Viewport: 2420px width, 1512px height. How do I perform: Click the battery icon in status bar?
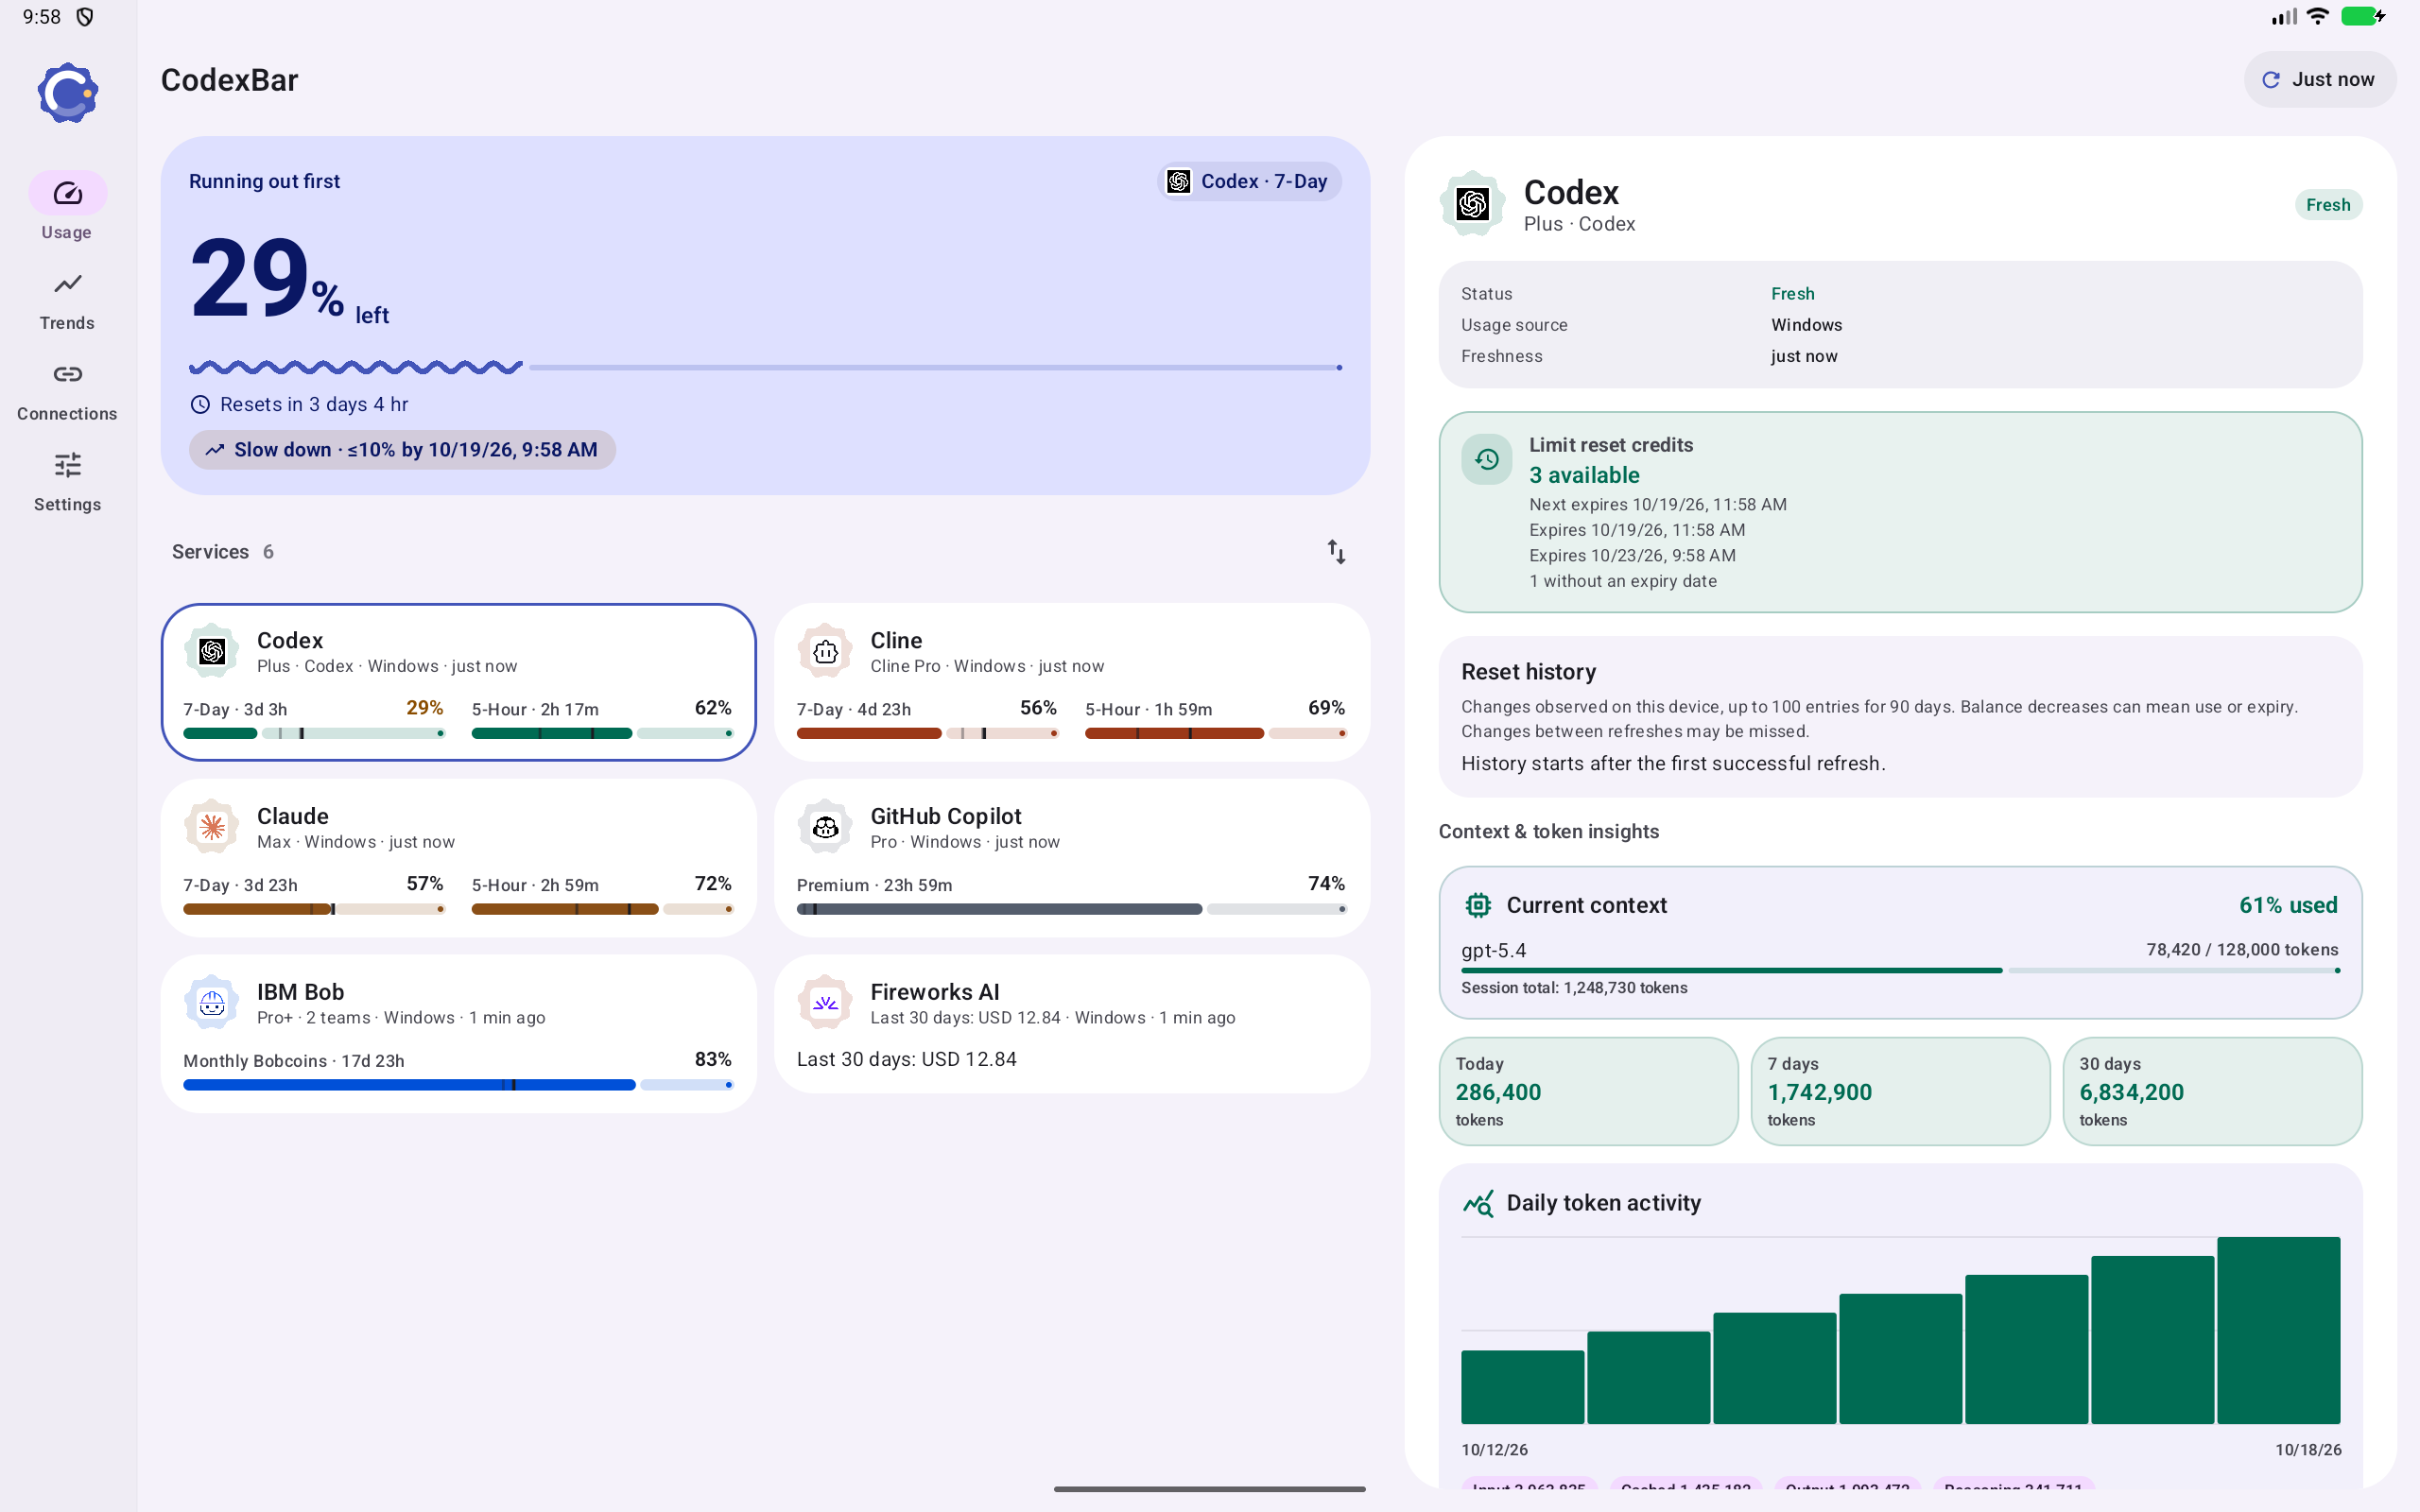[2363, 16]
